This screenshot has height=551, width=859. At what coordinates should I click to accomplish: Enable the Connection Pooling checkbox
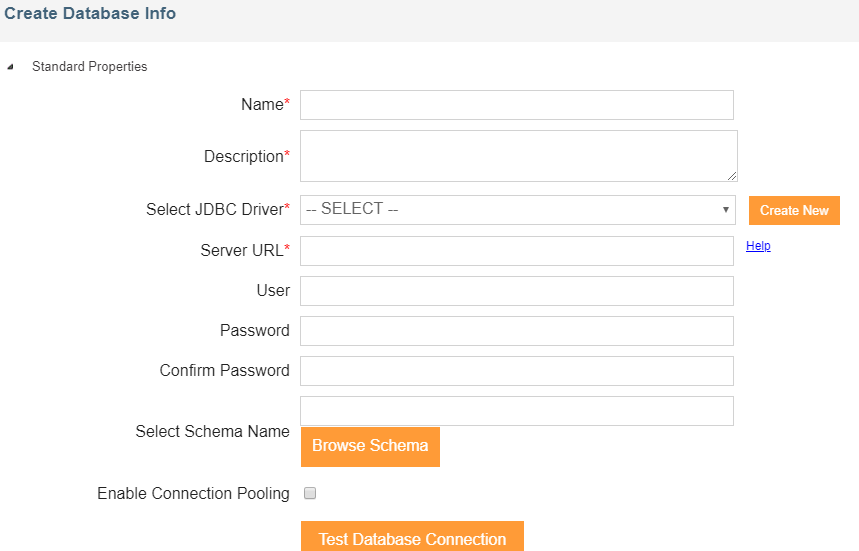(310, 493)
